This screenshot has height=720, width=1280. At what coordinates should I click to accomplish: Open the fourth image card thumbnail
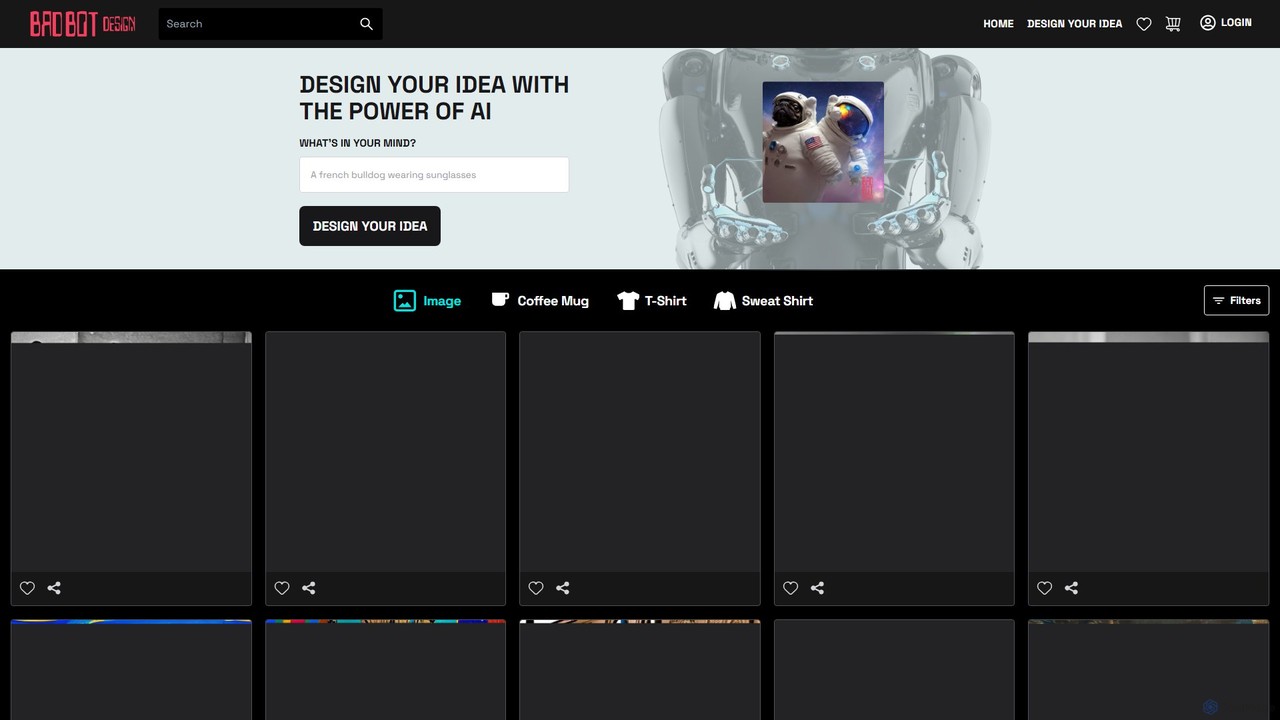[894, 452]
